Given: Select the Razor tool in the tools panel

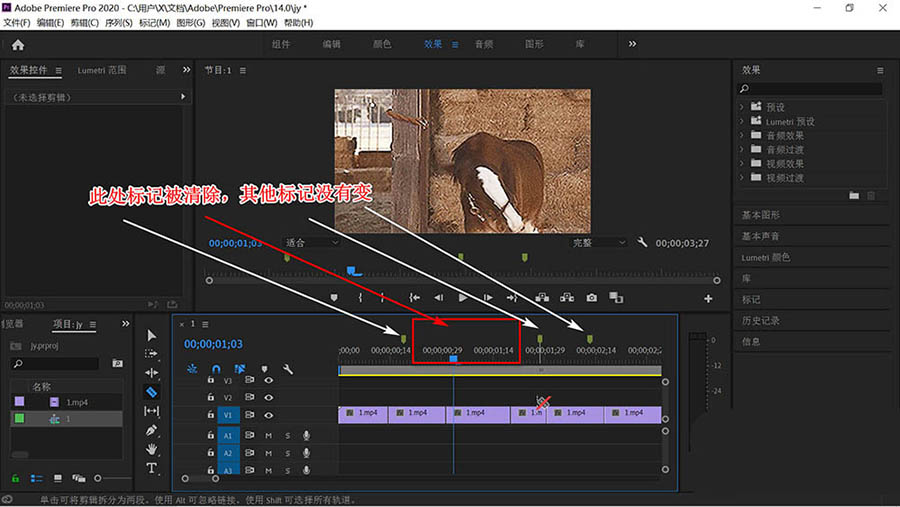Looking at the screenshot, I should pyautogui.click(x=152, y=392).
